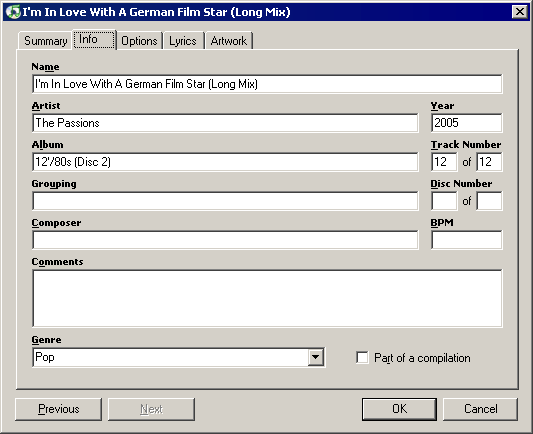Click the Album text field
This screenshot has width=533, height=434.
(225, 162)
